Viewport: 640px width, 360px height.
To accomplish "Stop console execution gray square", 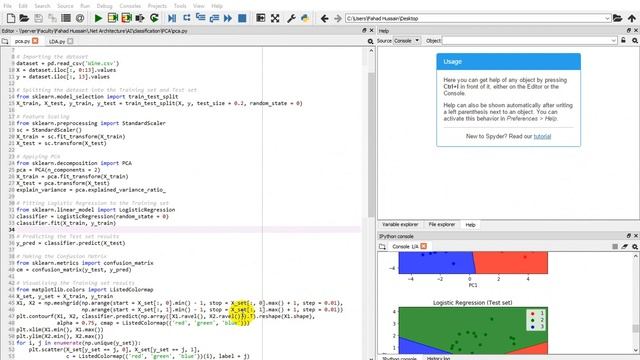I will coord(615,247).
